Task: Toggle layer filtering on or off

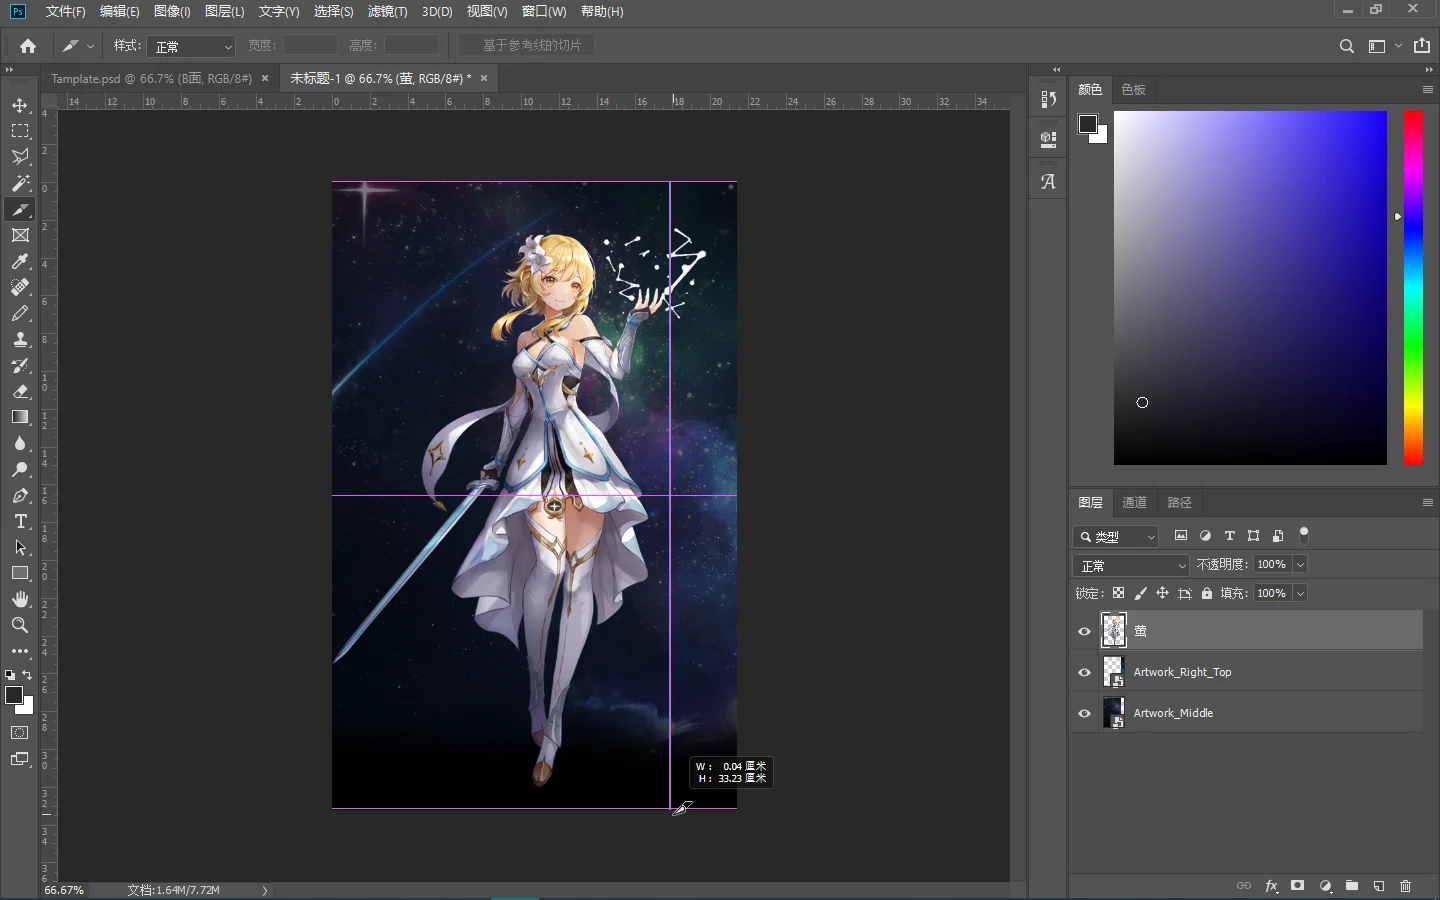Action: coord(1303,535)
